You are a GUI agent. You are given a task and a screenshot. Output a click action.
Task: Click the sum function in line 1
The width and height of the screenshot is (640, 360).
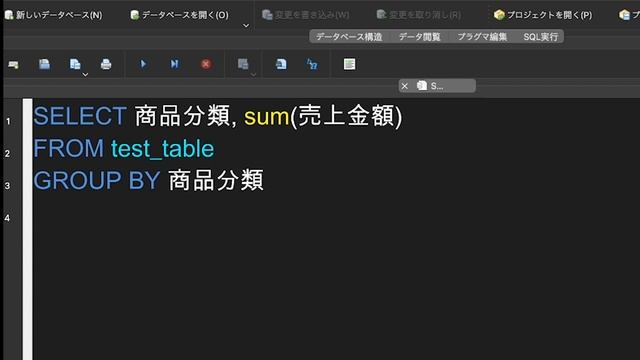point(266,117)
